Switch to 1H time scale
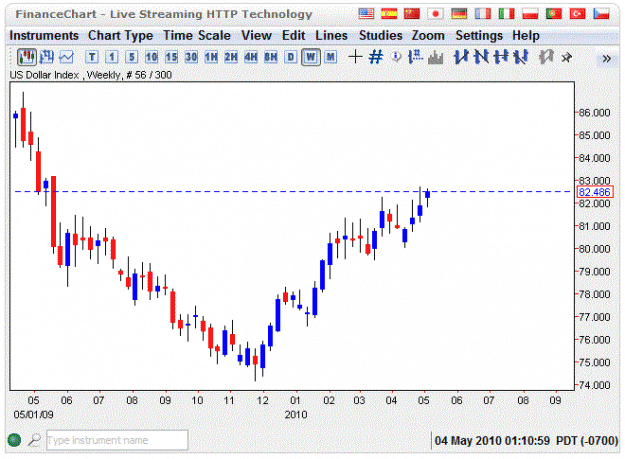This screenshot has width=625, height=459. coord(211,57)
